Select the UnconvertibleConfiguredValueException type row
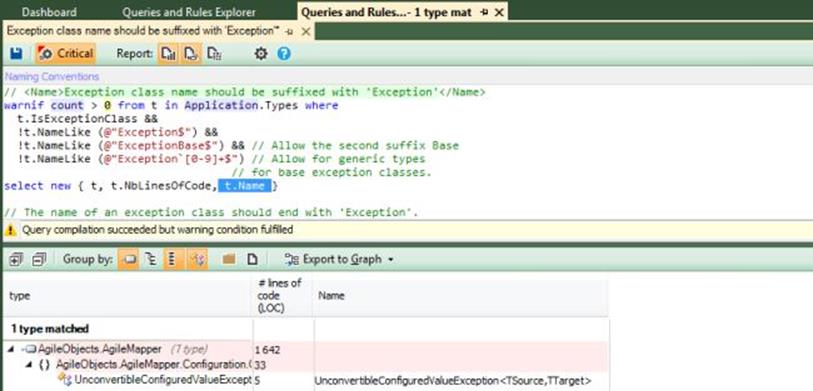 (x=305, y=380)
